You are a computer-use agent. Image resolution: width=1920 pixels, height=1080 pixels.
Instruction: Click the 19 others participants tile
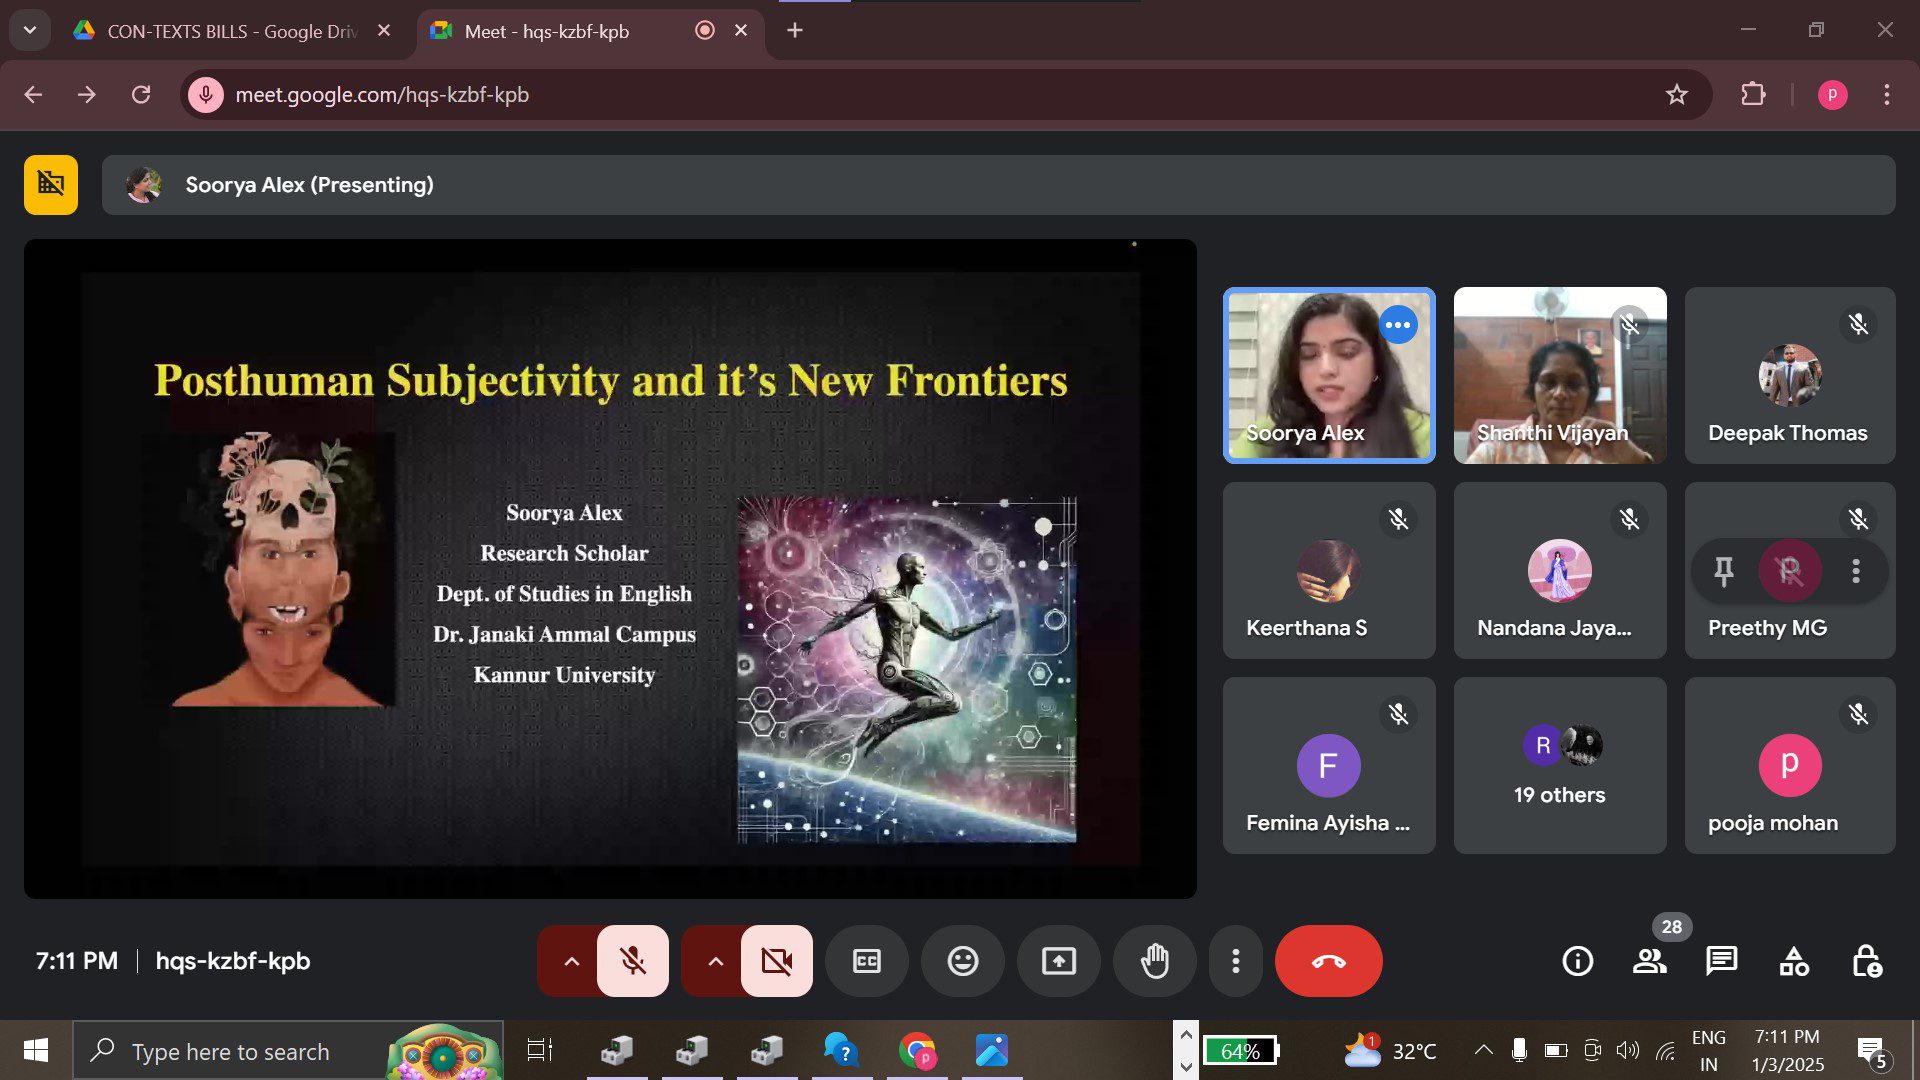[1559, 765]
